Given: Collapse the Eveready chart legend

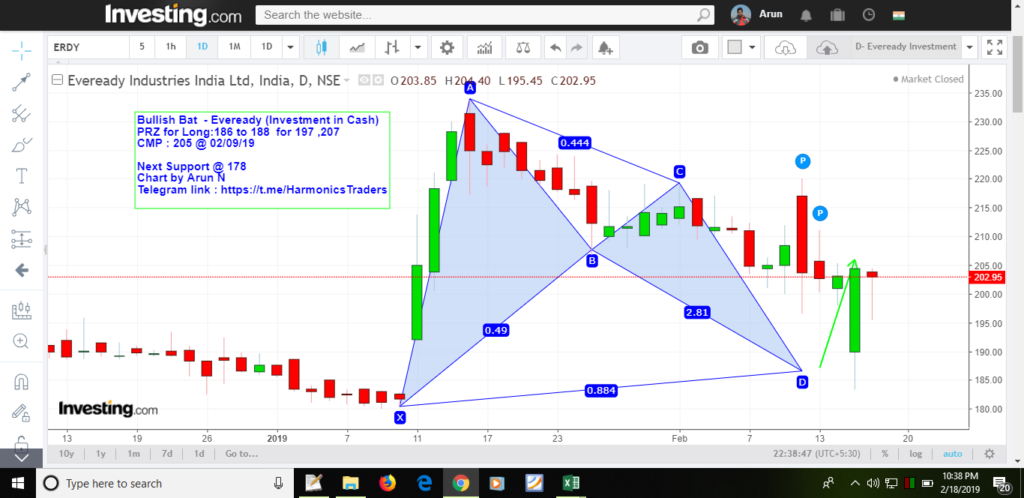Looking at the screenshot, I should (x=57, y=80).
